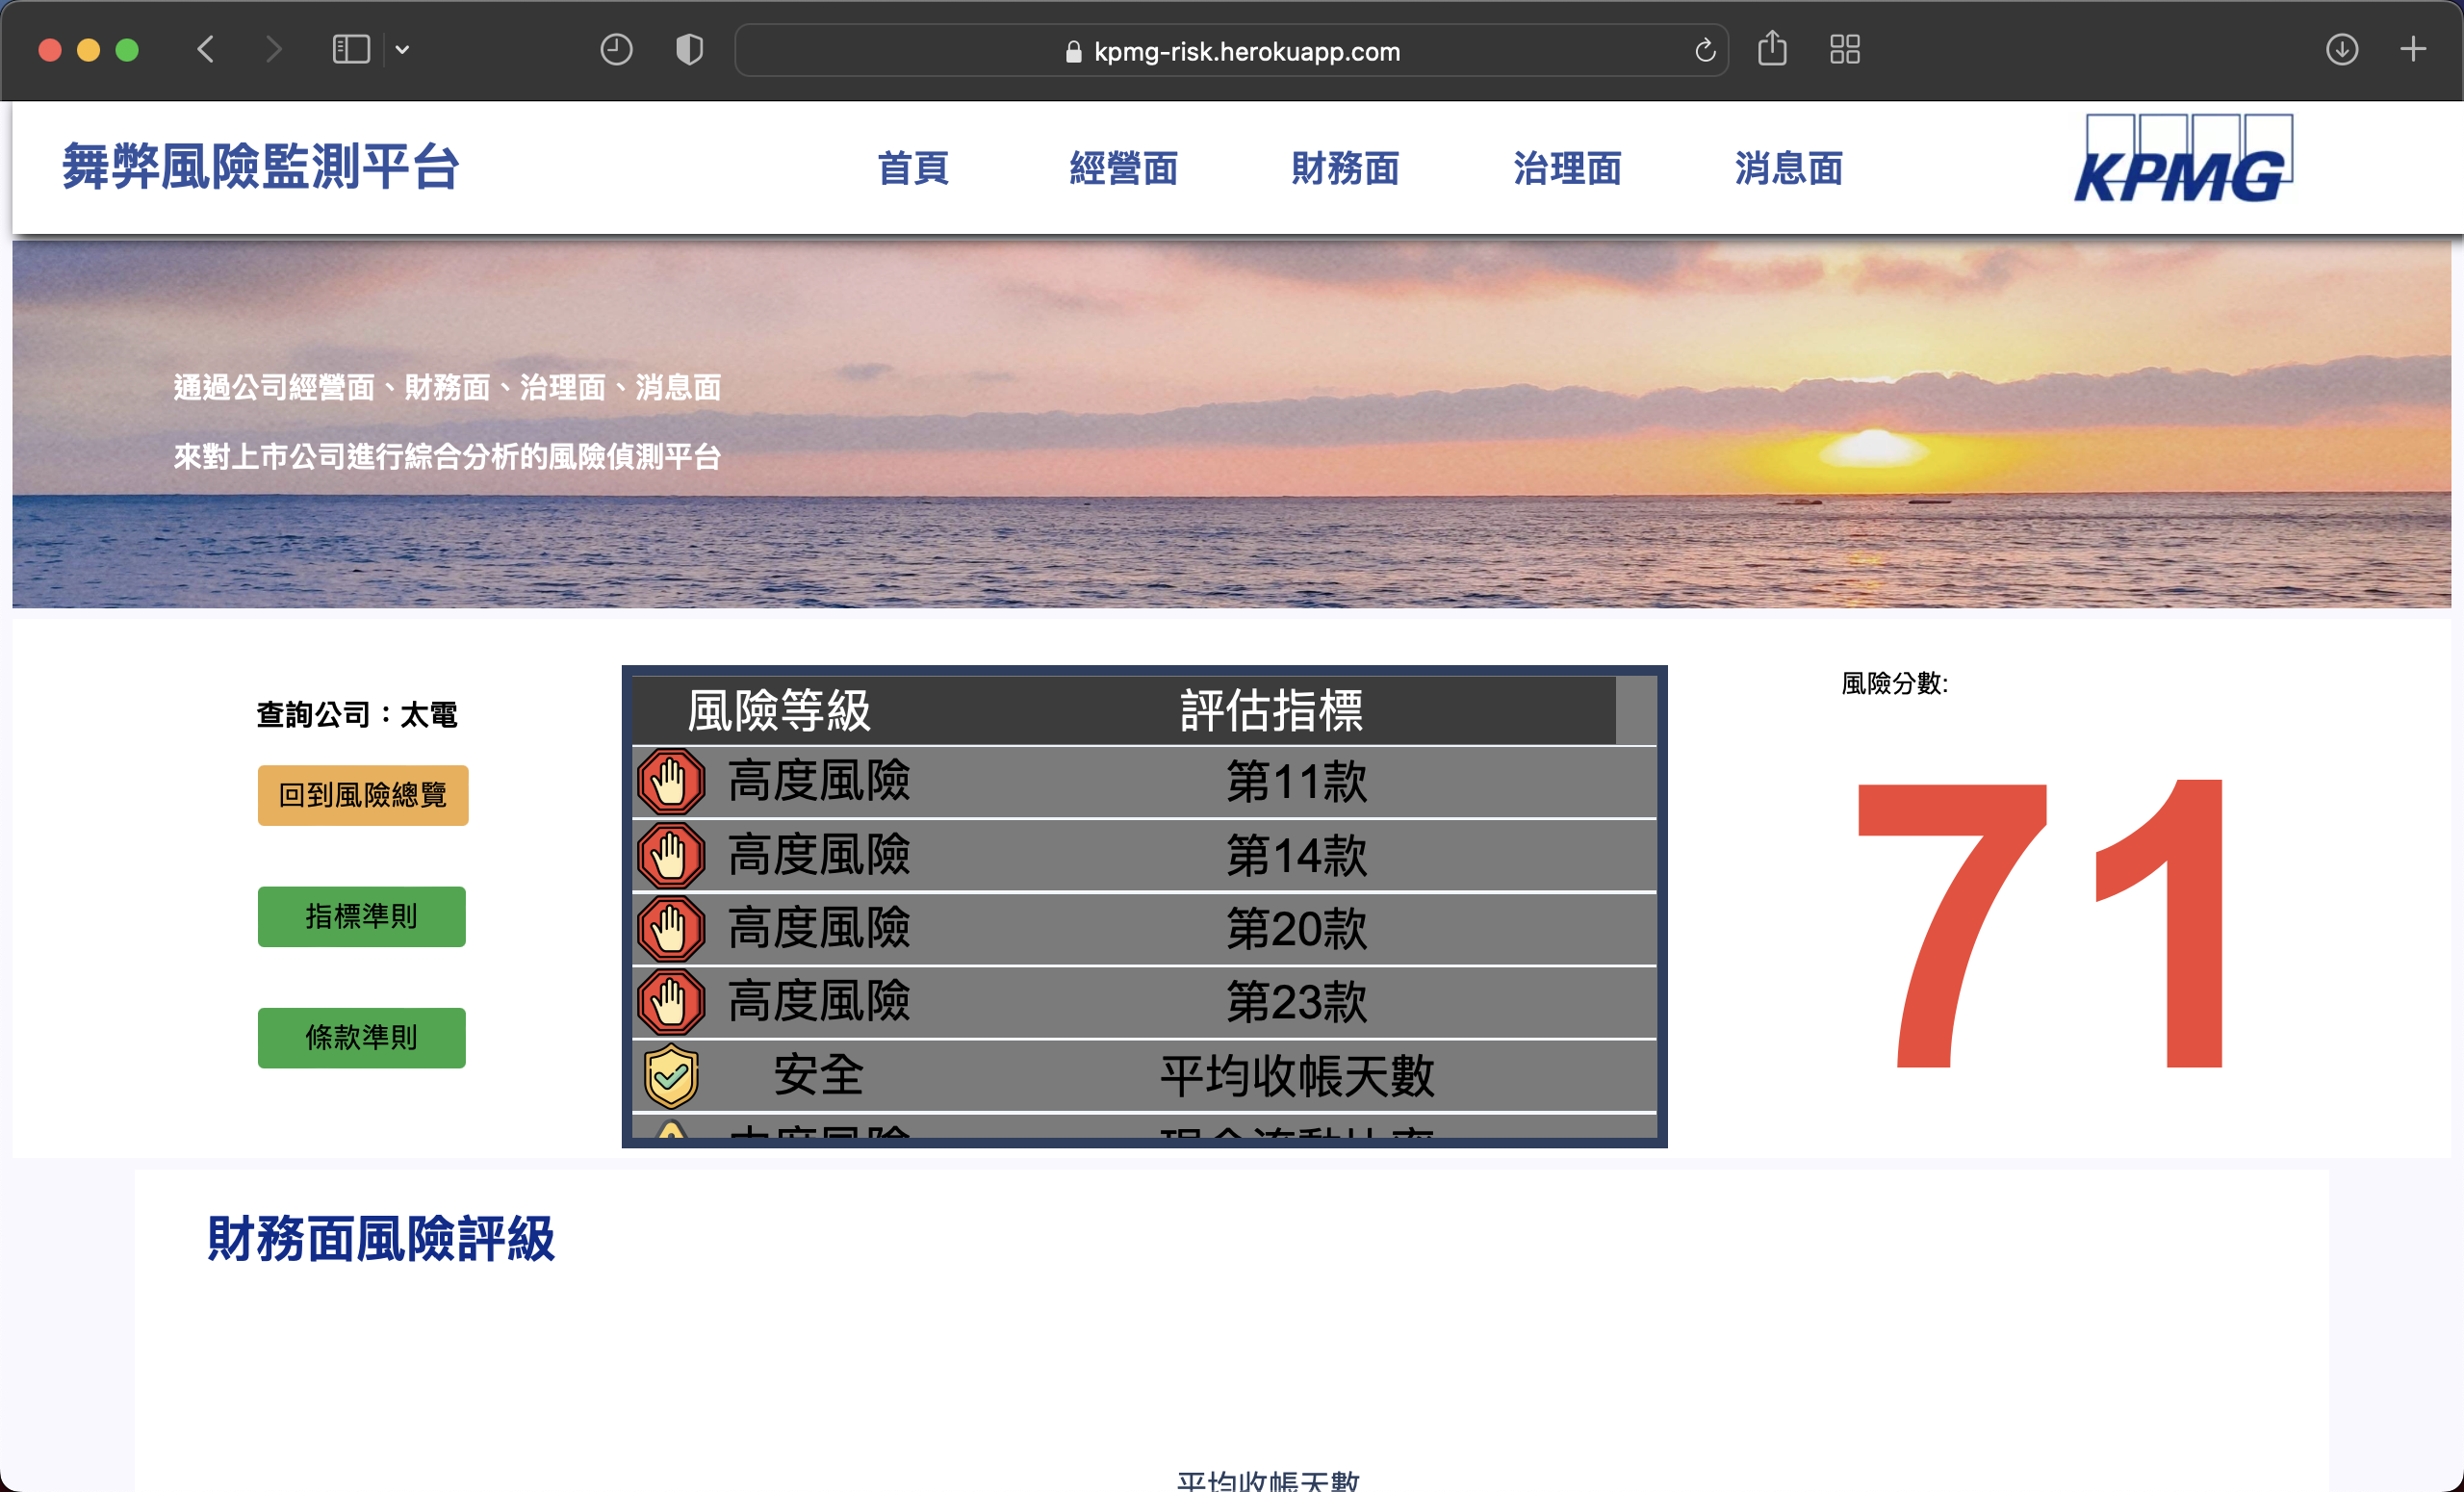Viewport: 2464px width, 1492px height.
Task: Toggle the Safari sidebar icon
Action: pos(350,50)
